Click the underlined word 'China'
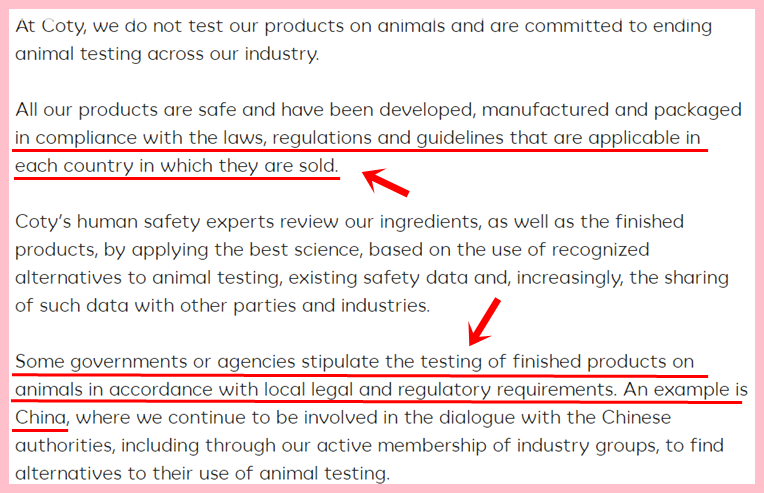Image resolution: width=764 pixels, height=493 pixels. coord(41,416)
